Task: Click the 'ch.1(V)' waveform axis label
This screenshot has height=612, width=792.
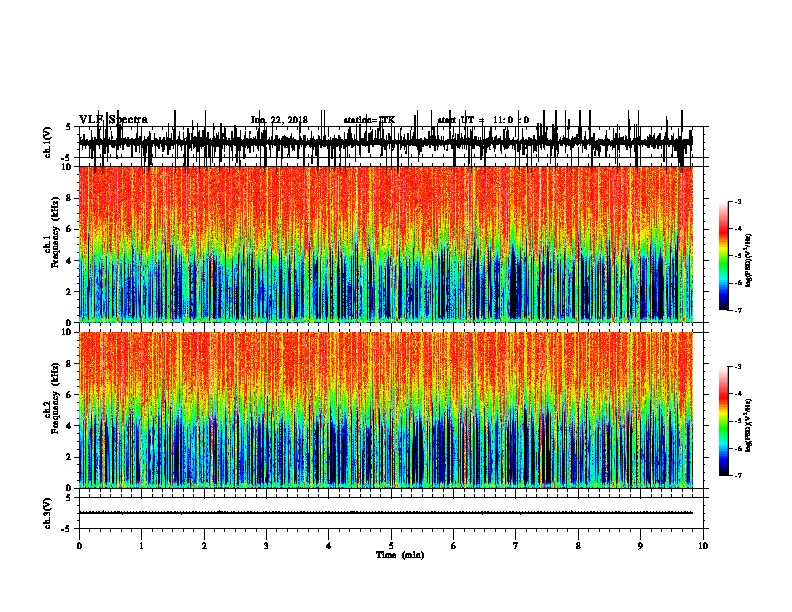Action: pos(48,142)
